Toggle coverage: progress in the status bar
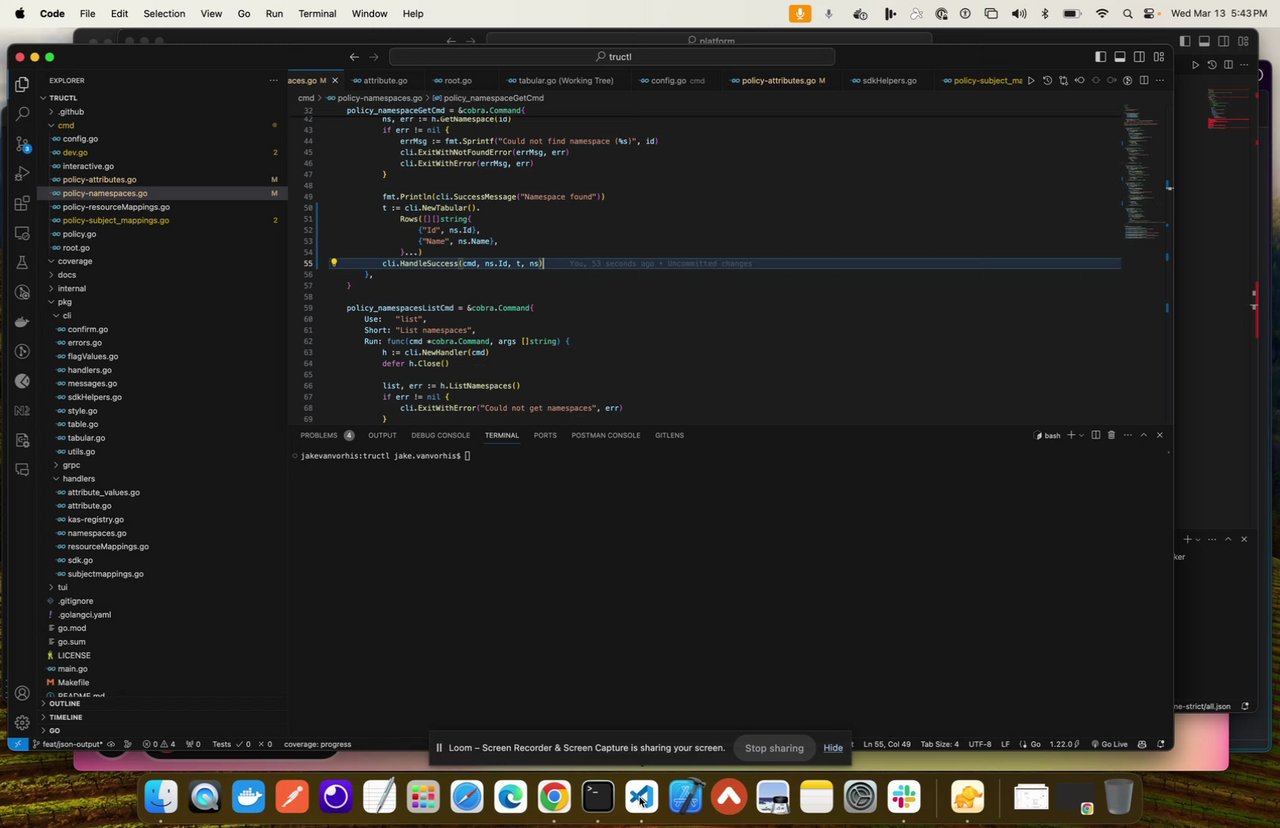The width and height of the screenshot is (1280, 828). (317, 744)
